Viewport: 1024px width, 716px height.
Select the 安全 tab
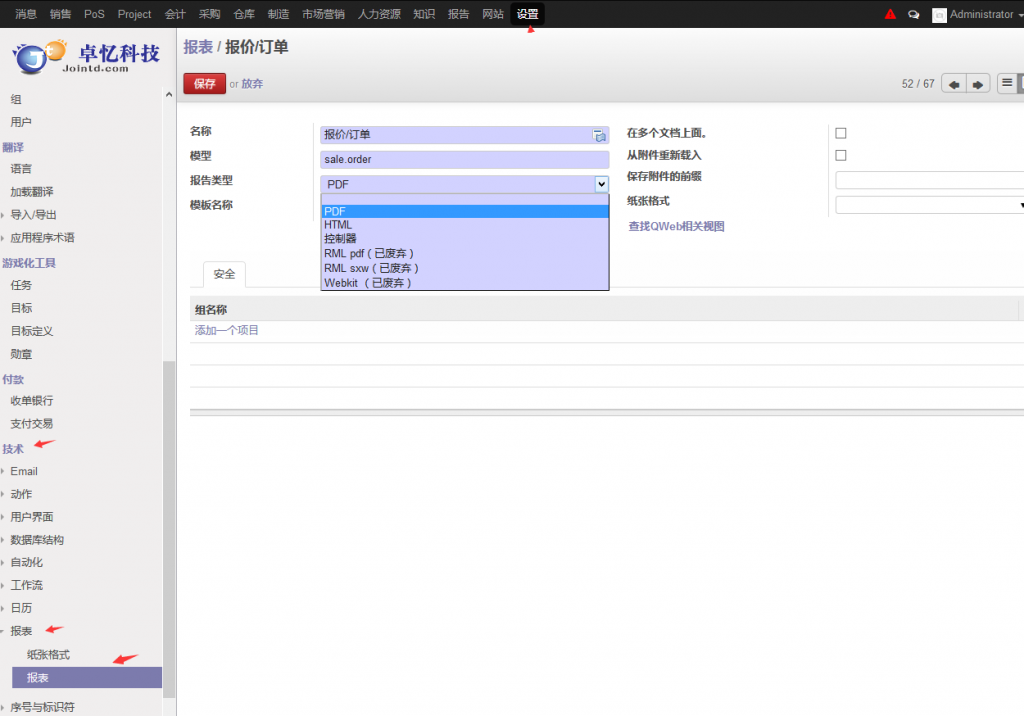pos(224,274)
